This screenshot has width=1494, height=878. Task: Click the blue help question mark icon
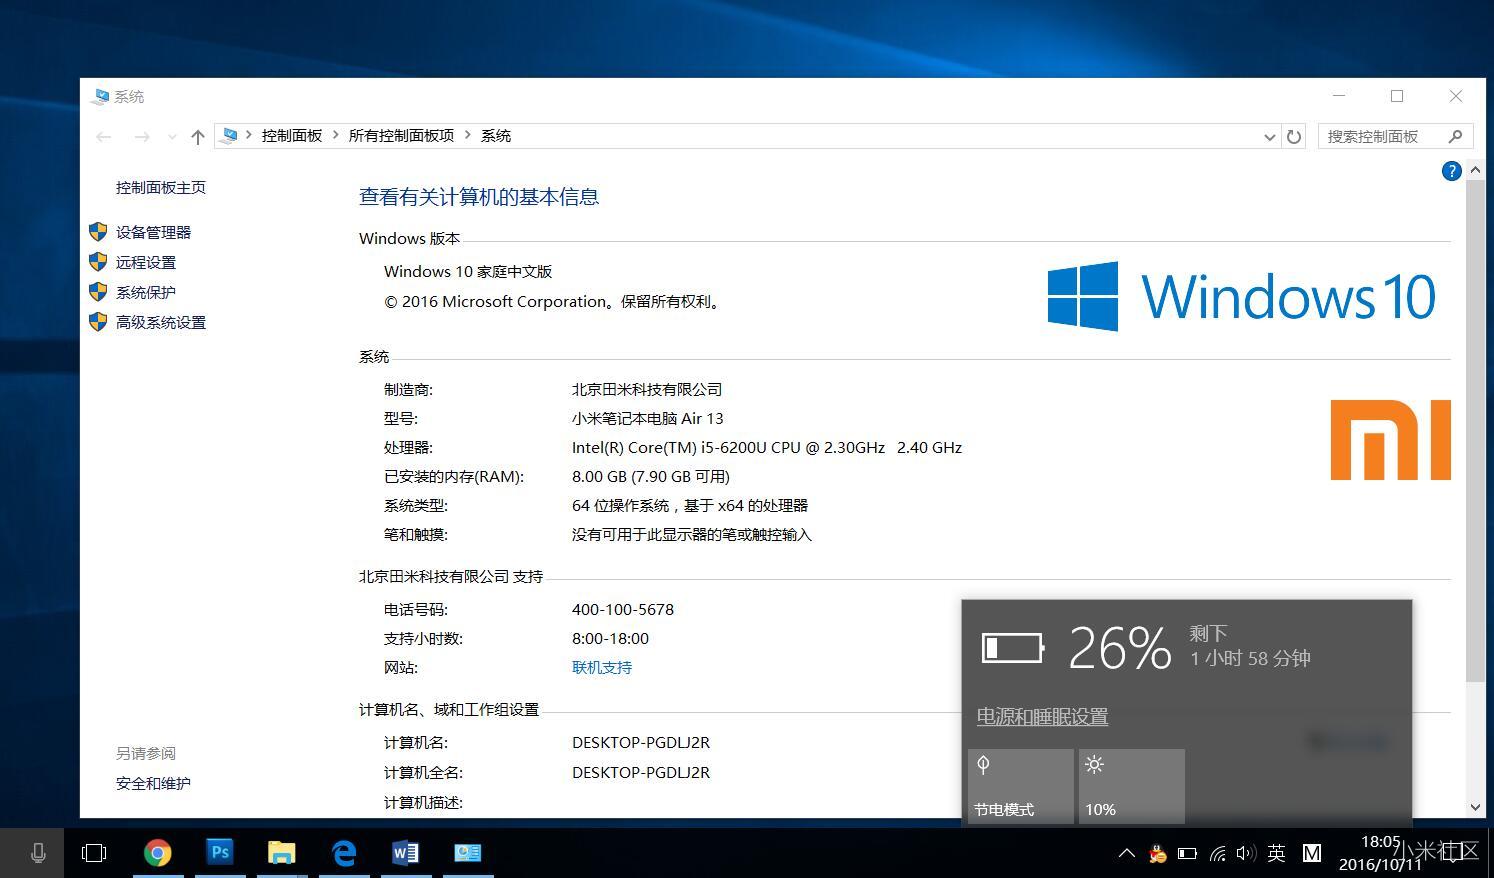(x=1451, y=171)
